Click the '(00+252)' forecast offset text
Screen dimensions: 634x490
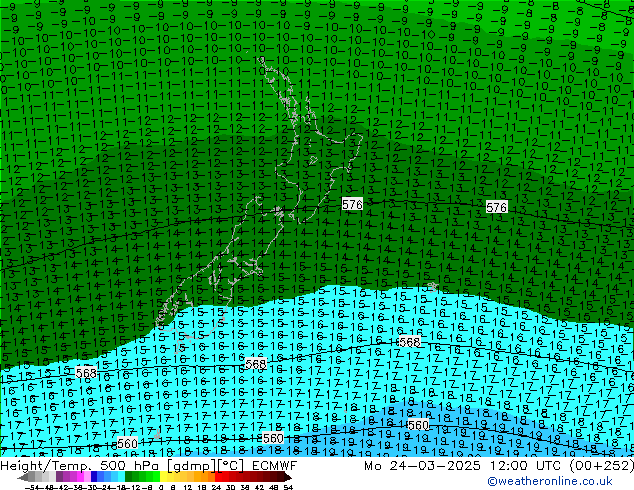click(602, 466)
